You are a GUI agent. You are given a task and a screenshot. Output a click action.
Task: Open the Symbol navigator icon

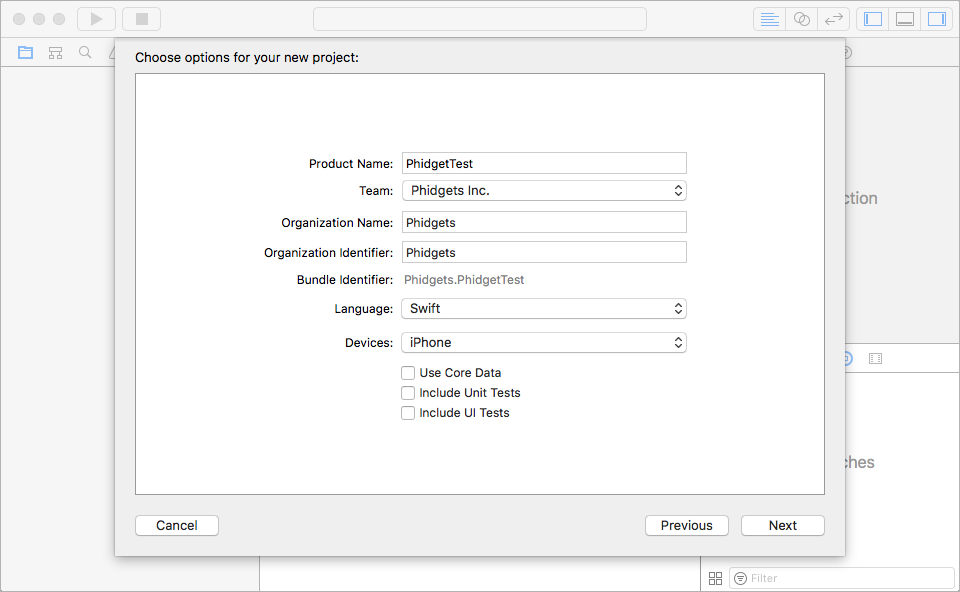[x=55, y=53]
